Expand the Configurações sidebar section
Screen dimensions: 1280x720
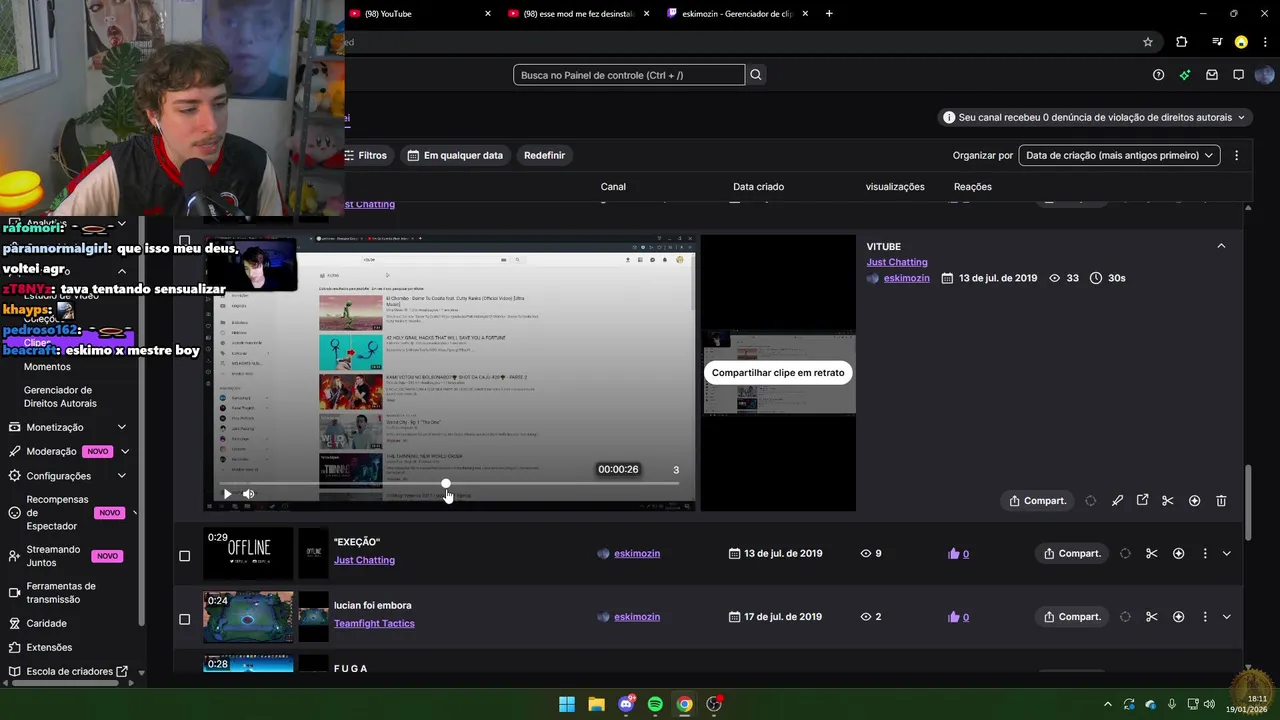tap(122, 476)
